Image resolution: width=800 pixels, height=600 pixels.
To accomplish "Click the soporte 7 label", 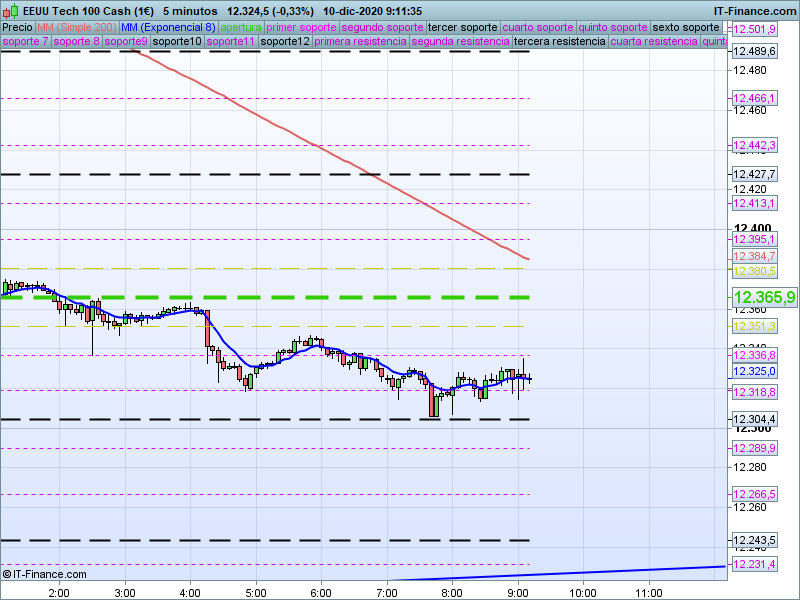I will (26, 42).
